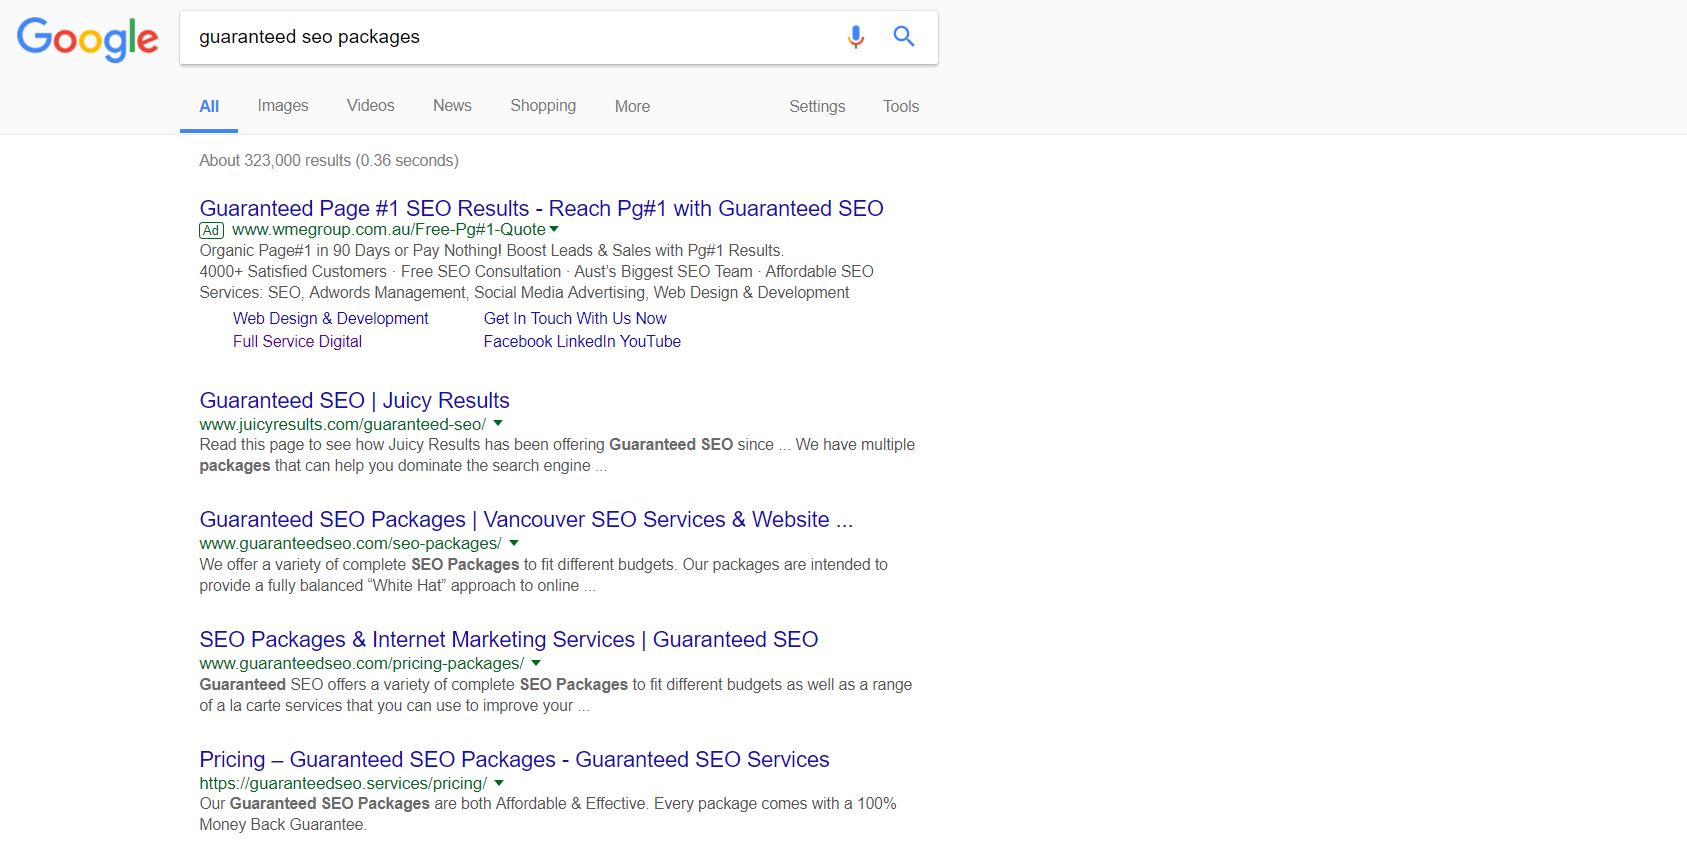
Task: Expand dropdown arrow next to guaranteedseo.com/seo-packages URL
Action: pos(514,543)
